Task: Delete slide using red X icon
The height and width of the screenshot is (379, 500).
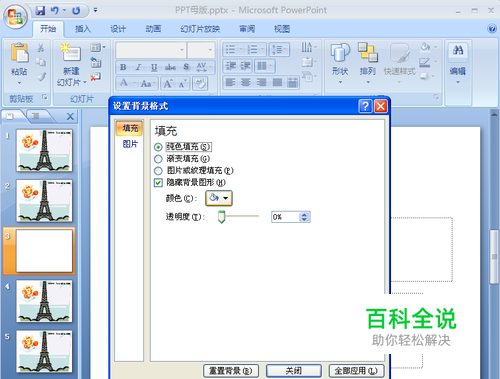Action: coord(96,77)
